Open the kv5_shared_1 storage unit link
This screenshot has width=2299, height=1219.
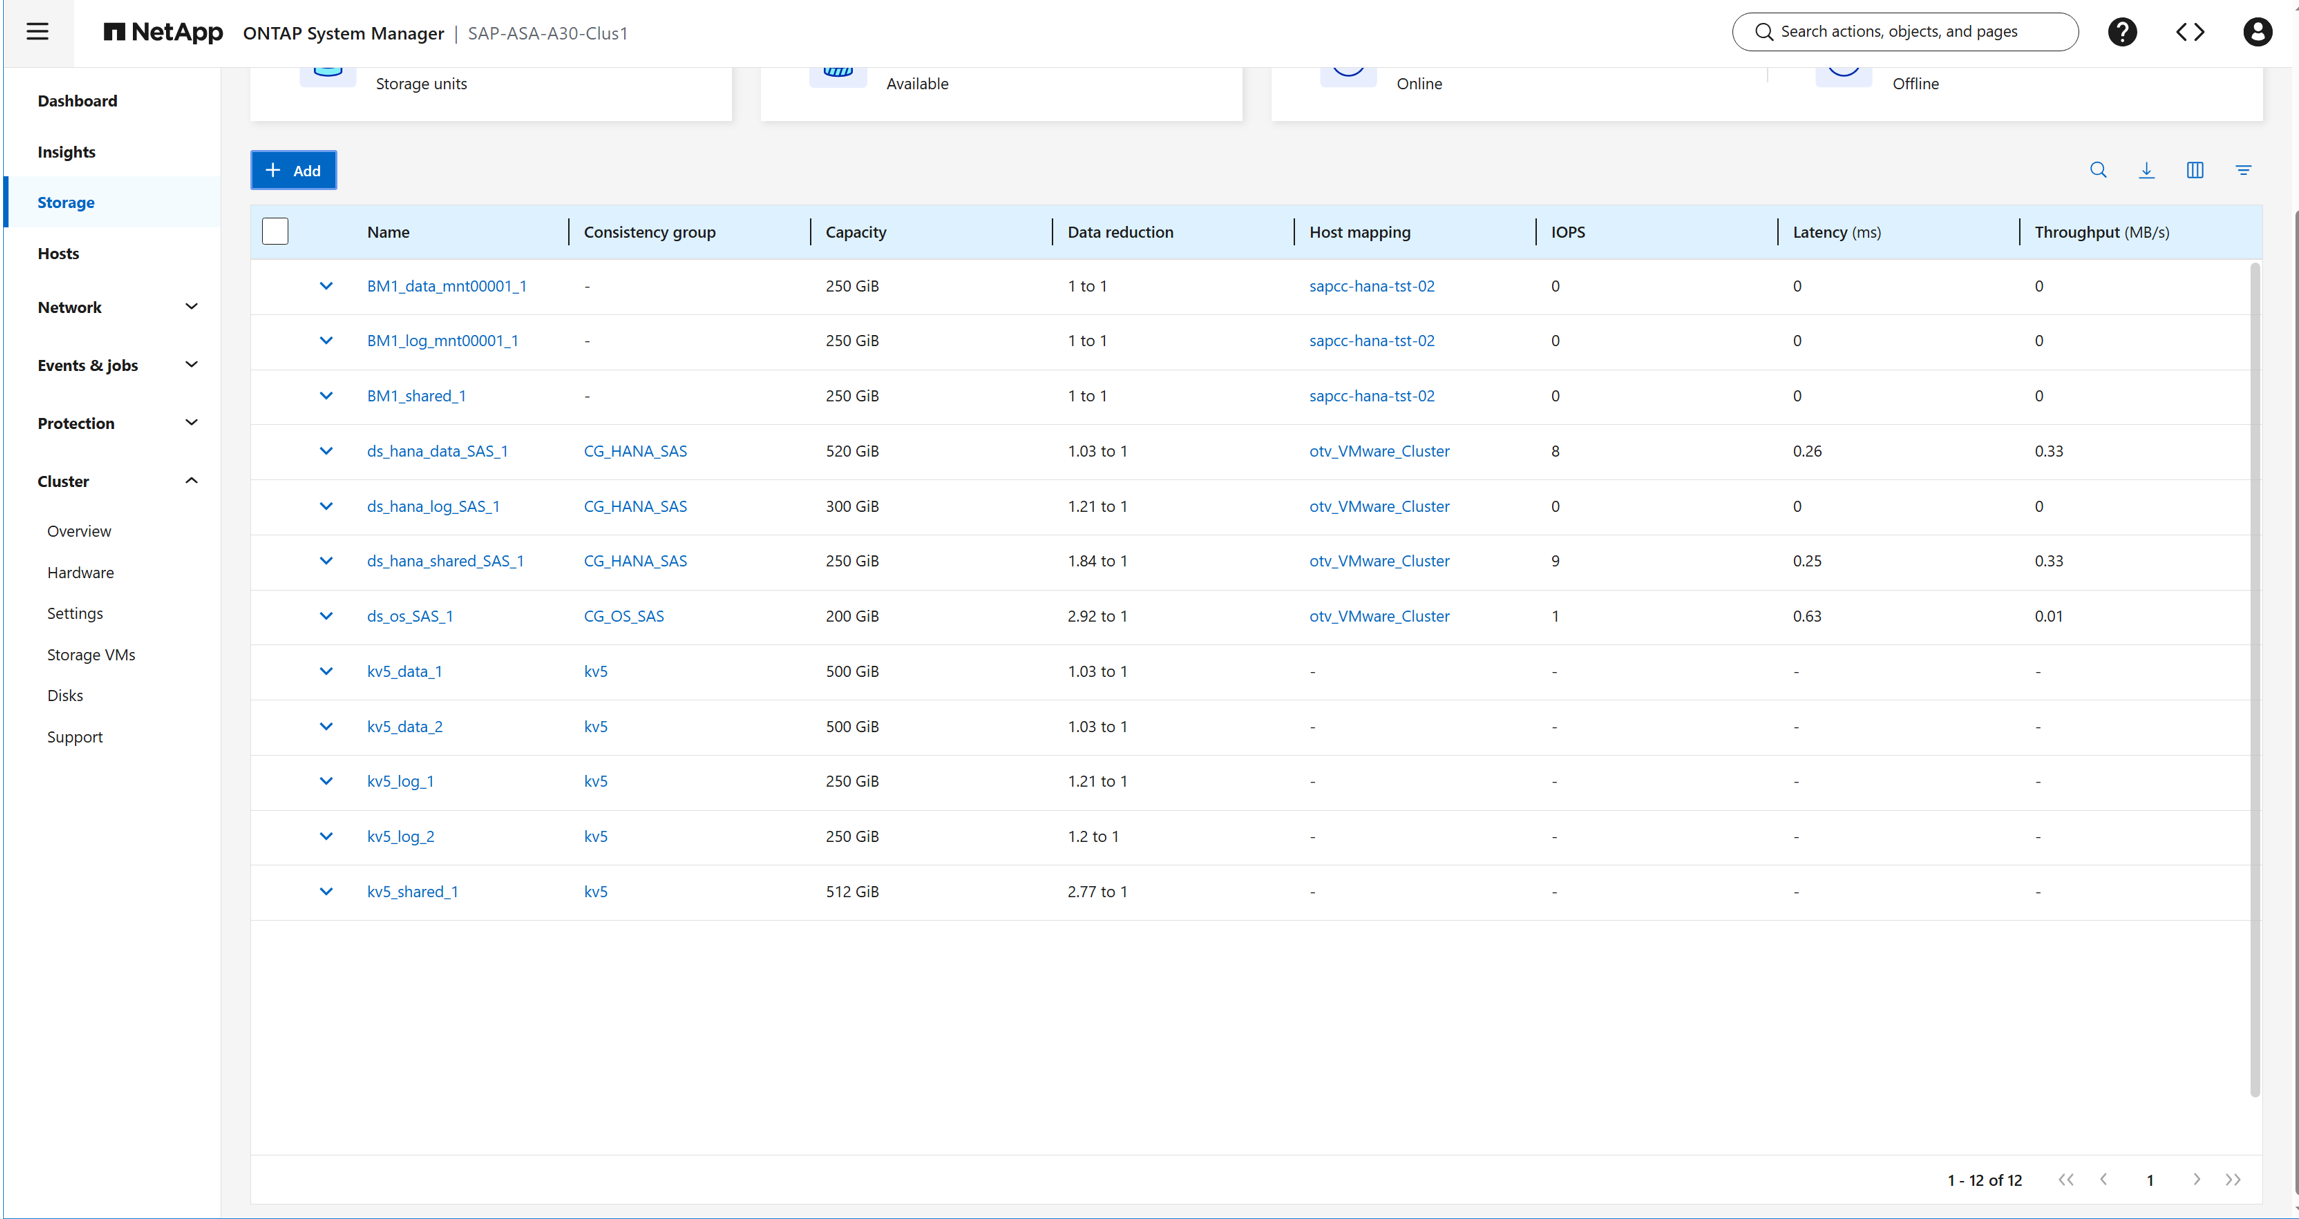pyautogui.click(x=412, y=892)
